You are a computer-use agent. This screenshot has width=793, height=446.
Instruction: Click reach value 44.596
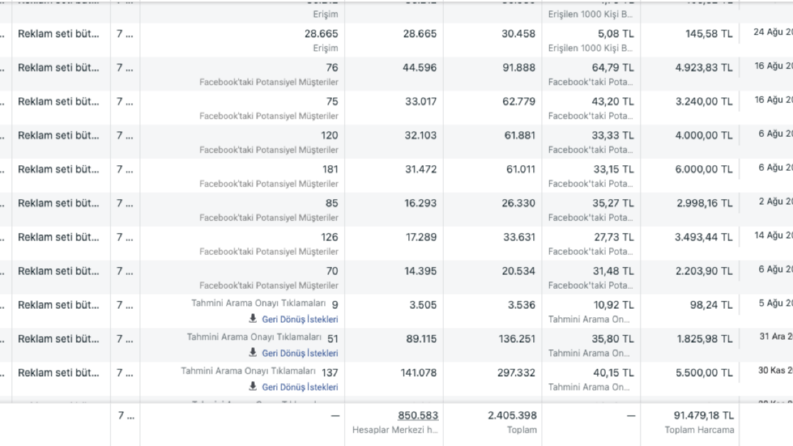420,68
